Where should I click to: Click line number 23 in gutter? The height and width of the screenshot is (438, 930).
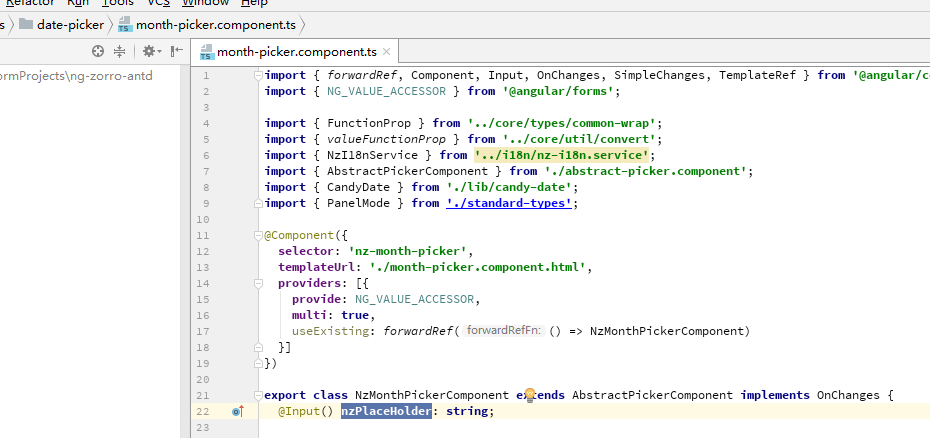point(203,427)
